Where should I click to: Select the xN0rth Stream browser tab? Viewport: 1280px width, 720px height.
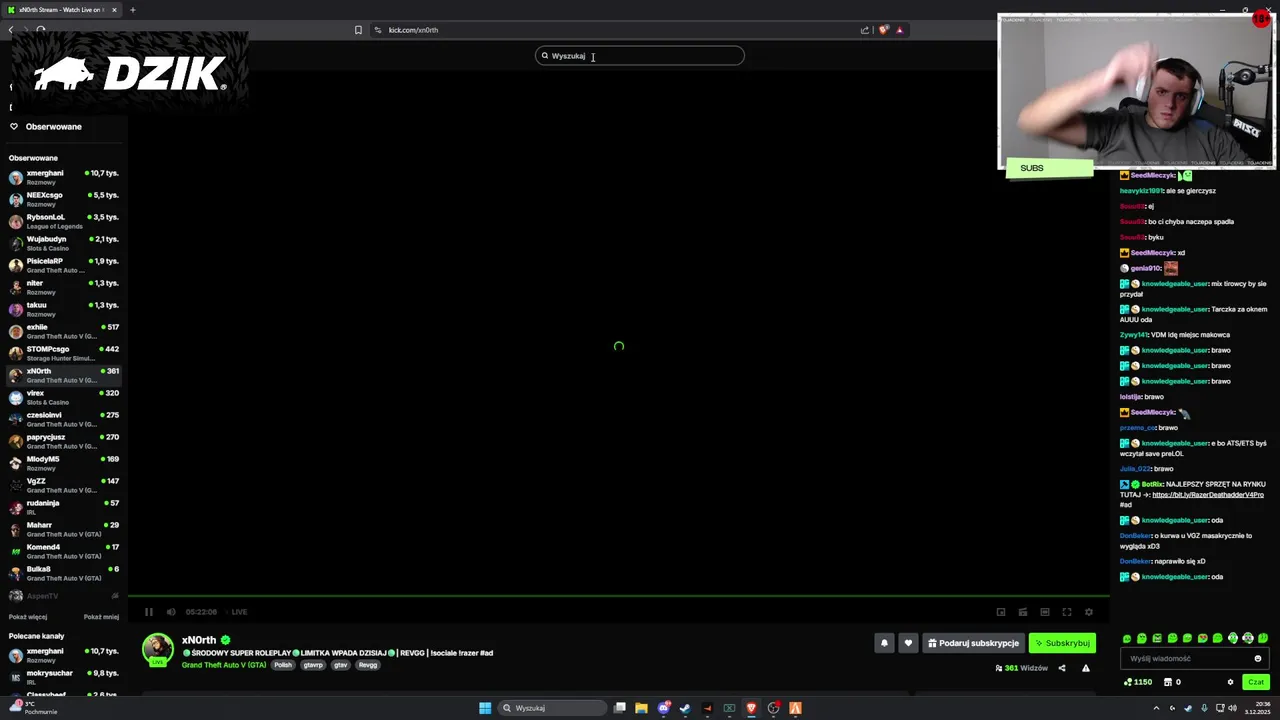(62, 10)
